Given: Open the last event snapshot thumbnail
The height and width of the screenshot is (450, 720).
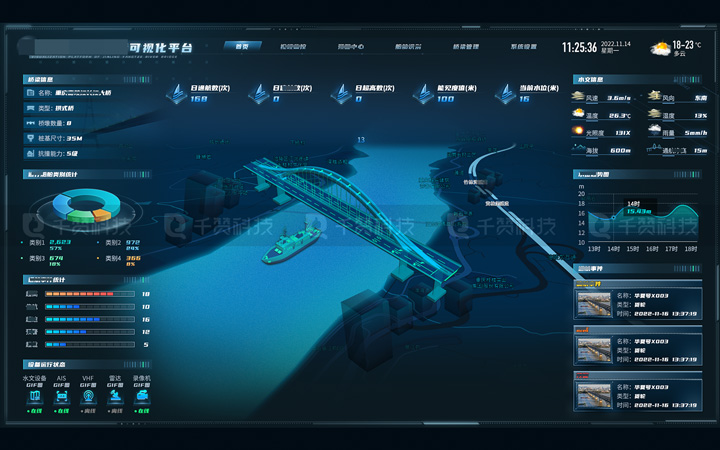Looking at the screenshot, I should pos(593,392).
